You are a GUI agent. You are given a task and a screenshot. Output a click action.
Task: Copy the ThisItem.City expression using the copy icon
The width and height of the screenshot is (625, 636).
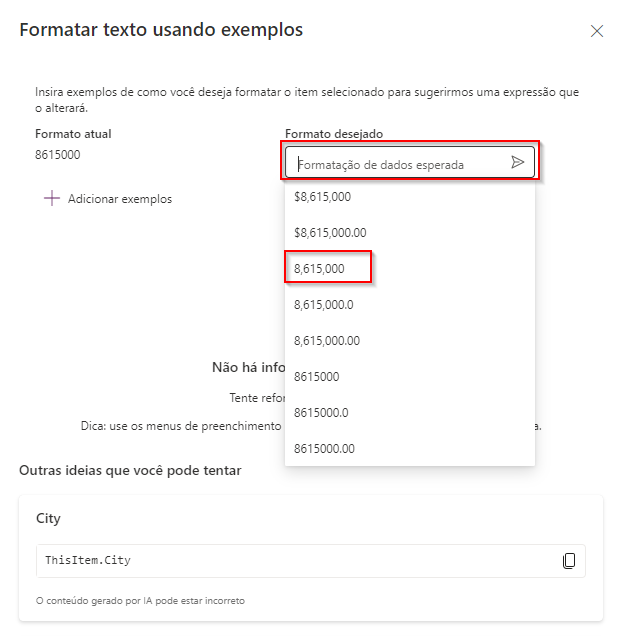tap(569, 561)
